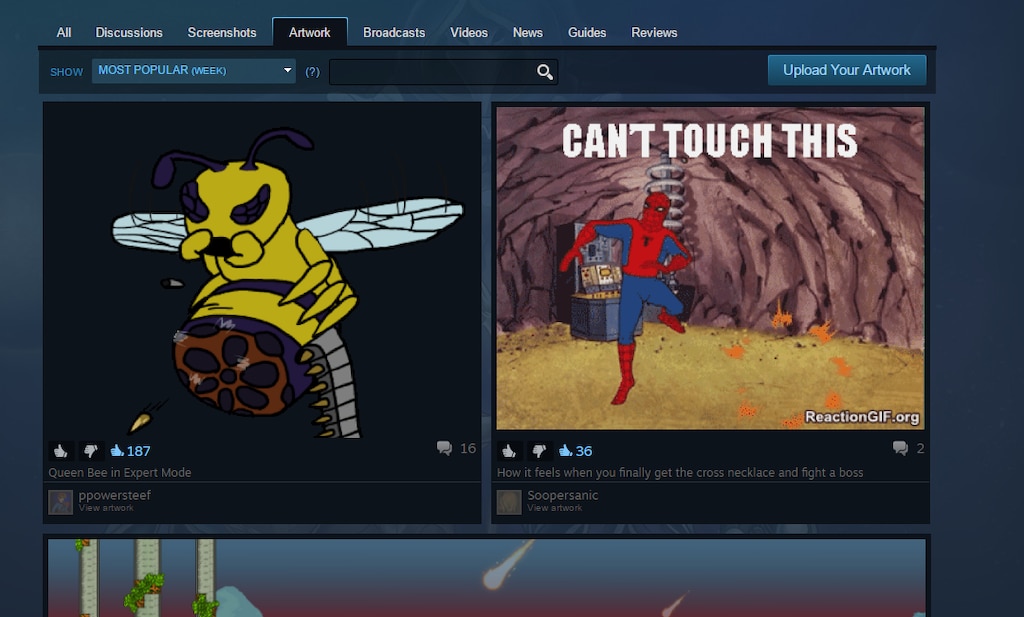1024x617 pixels.
Task: Click Upload Your Artwork button
Action: click(x=847, y=70)
